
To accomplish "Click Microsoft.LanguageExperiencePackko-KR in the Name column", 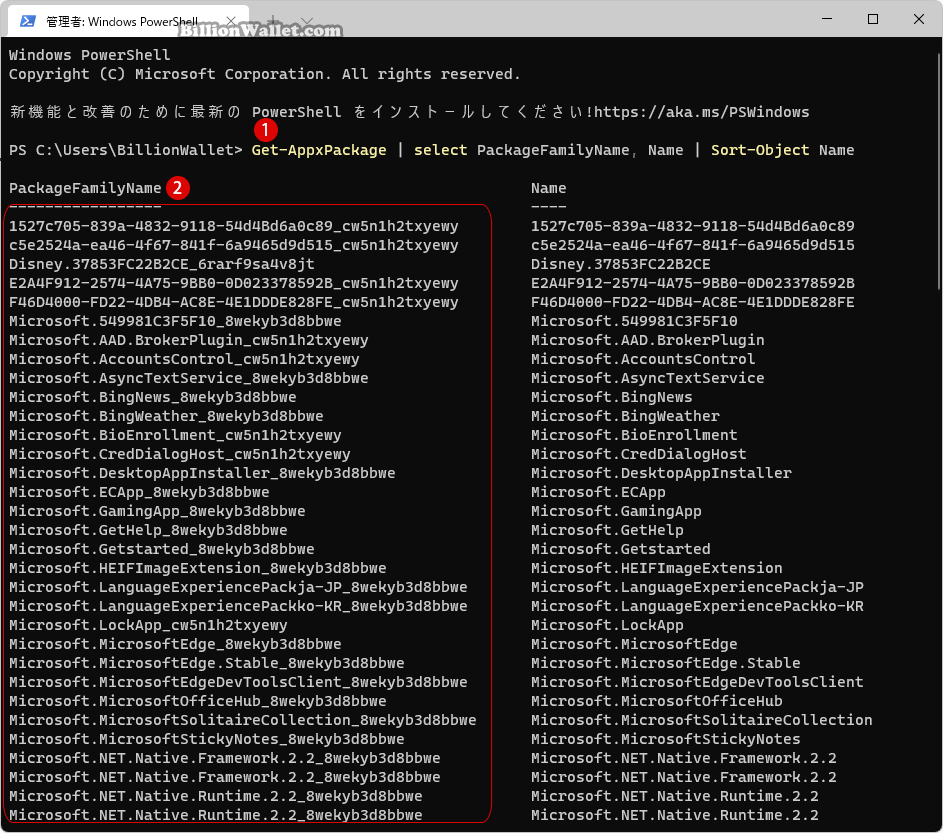I will 697,606.
